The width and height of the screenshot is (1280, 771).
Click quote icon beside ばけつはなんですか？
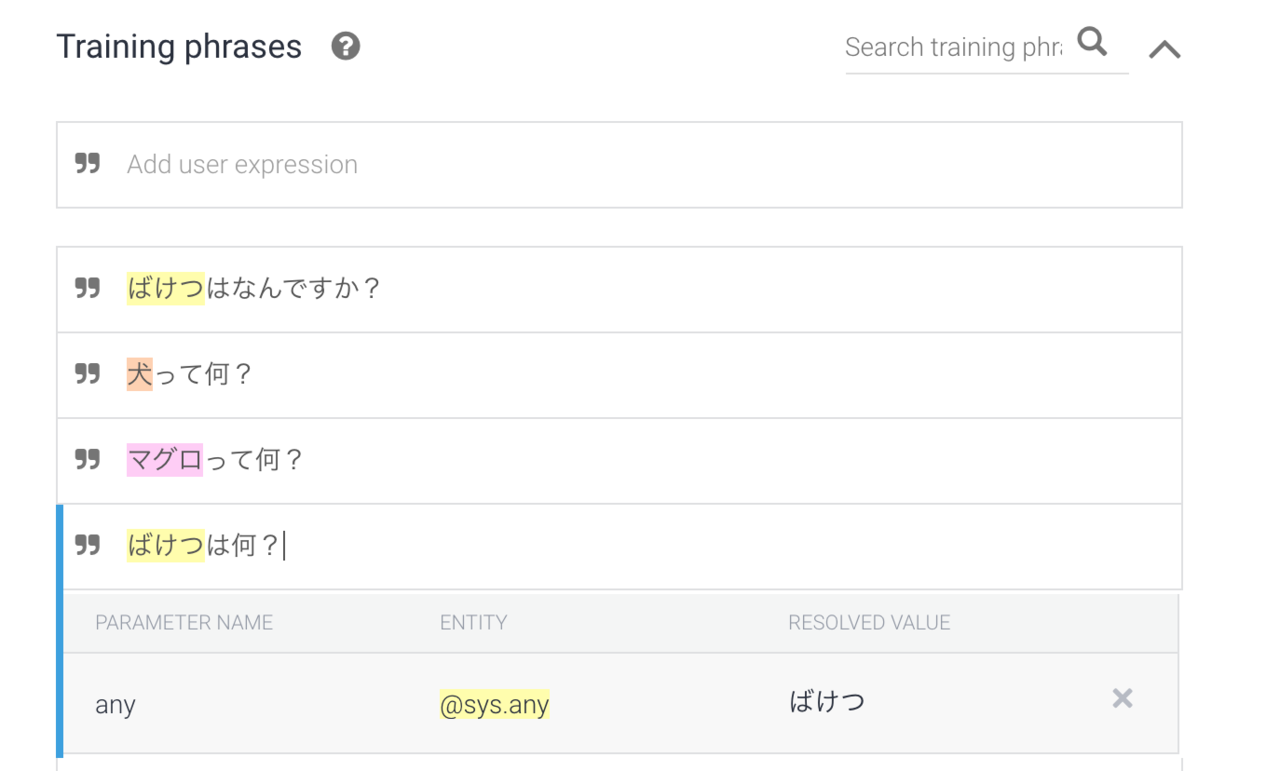pos(88,289)
